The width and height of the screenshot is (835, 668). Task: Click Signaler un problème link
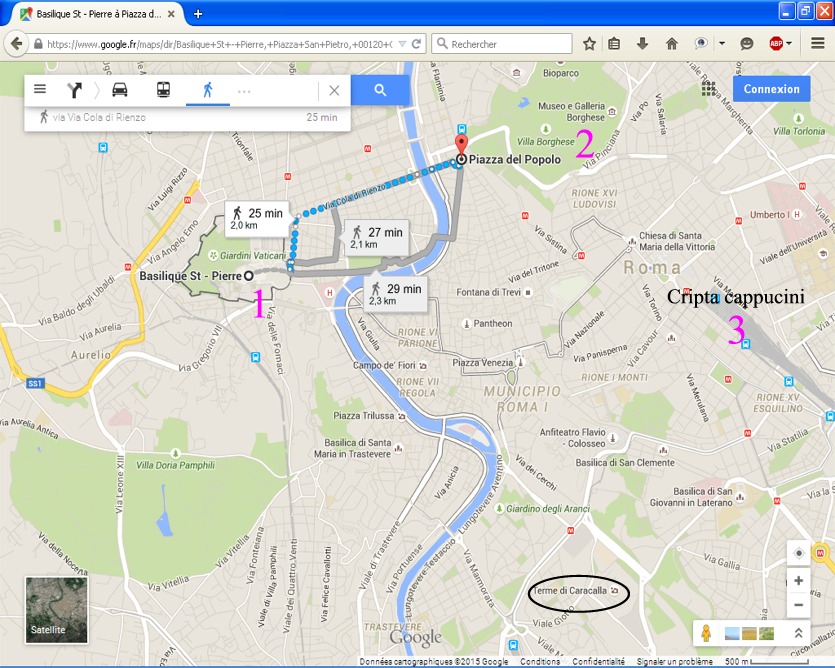[675, 662]
